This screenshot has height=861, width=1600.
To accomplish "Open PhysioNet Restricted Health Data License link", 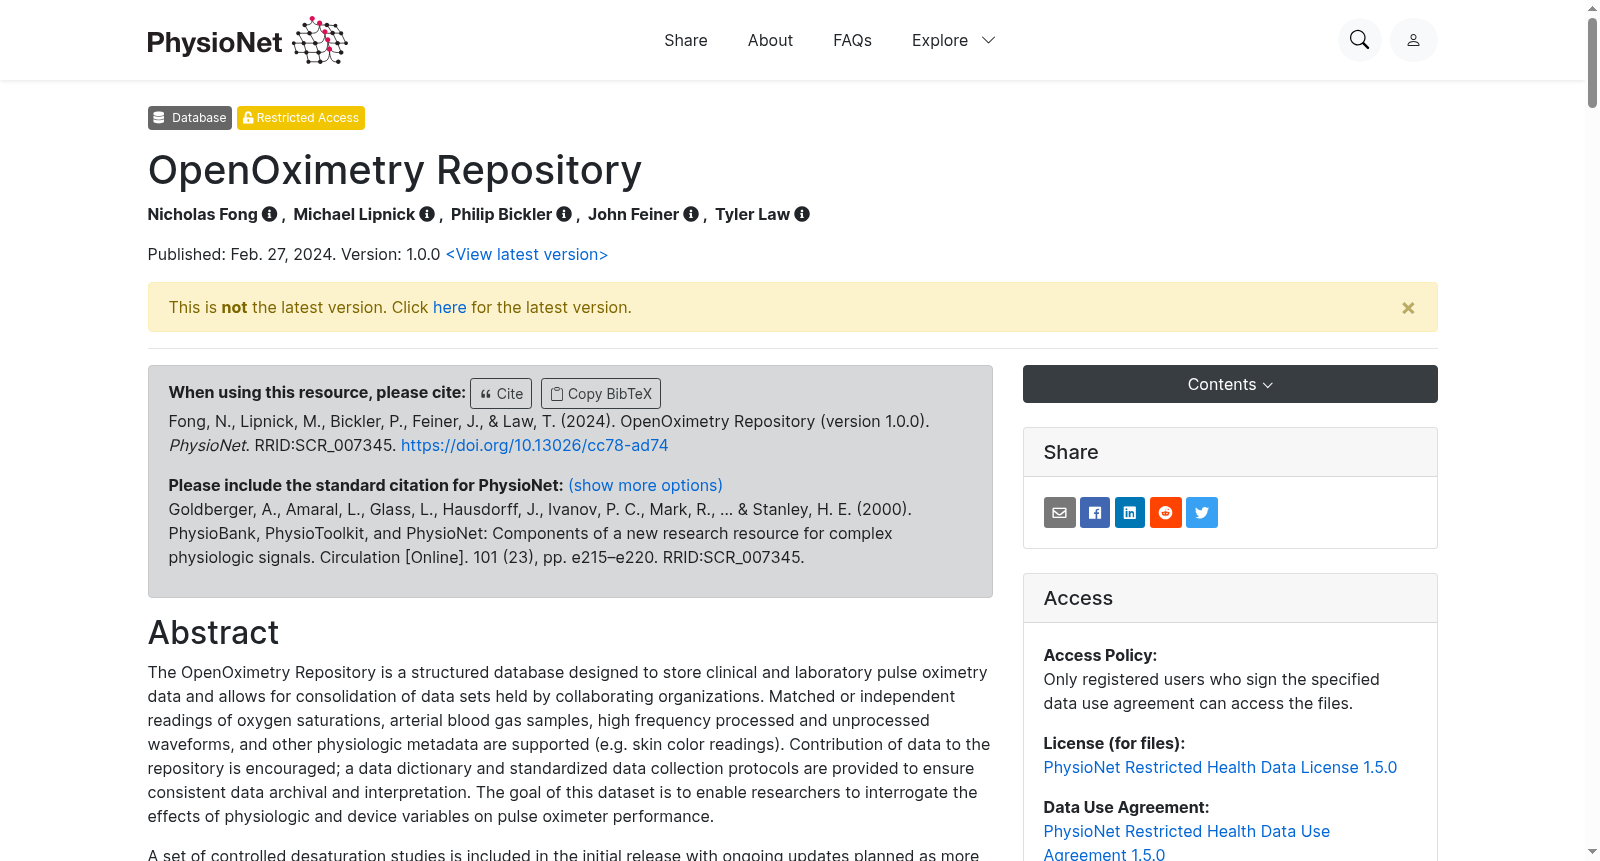I will tap(1220, 767).
